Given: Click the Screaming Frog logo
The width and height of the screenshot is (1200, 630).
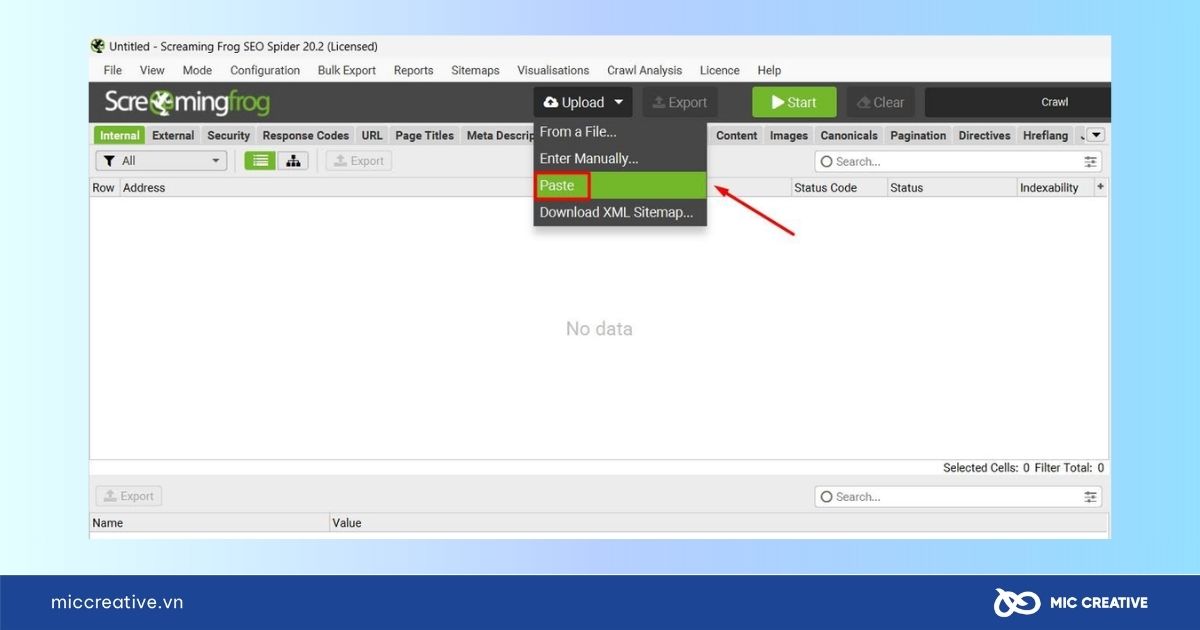Looking at the screenshot, I should pyautogui.click(x=187, y=102).
